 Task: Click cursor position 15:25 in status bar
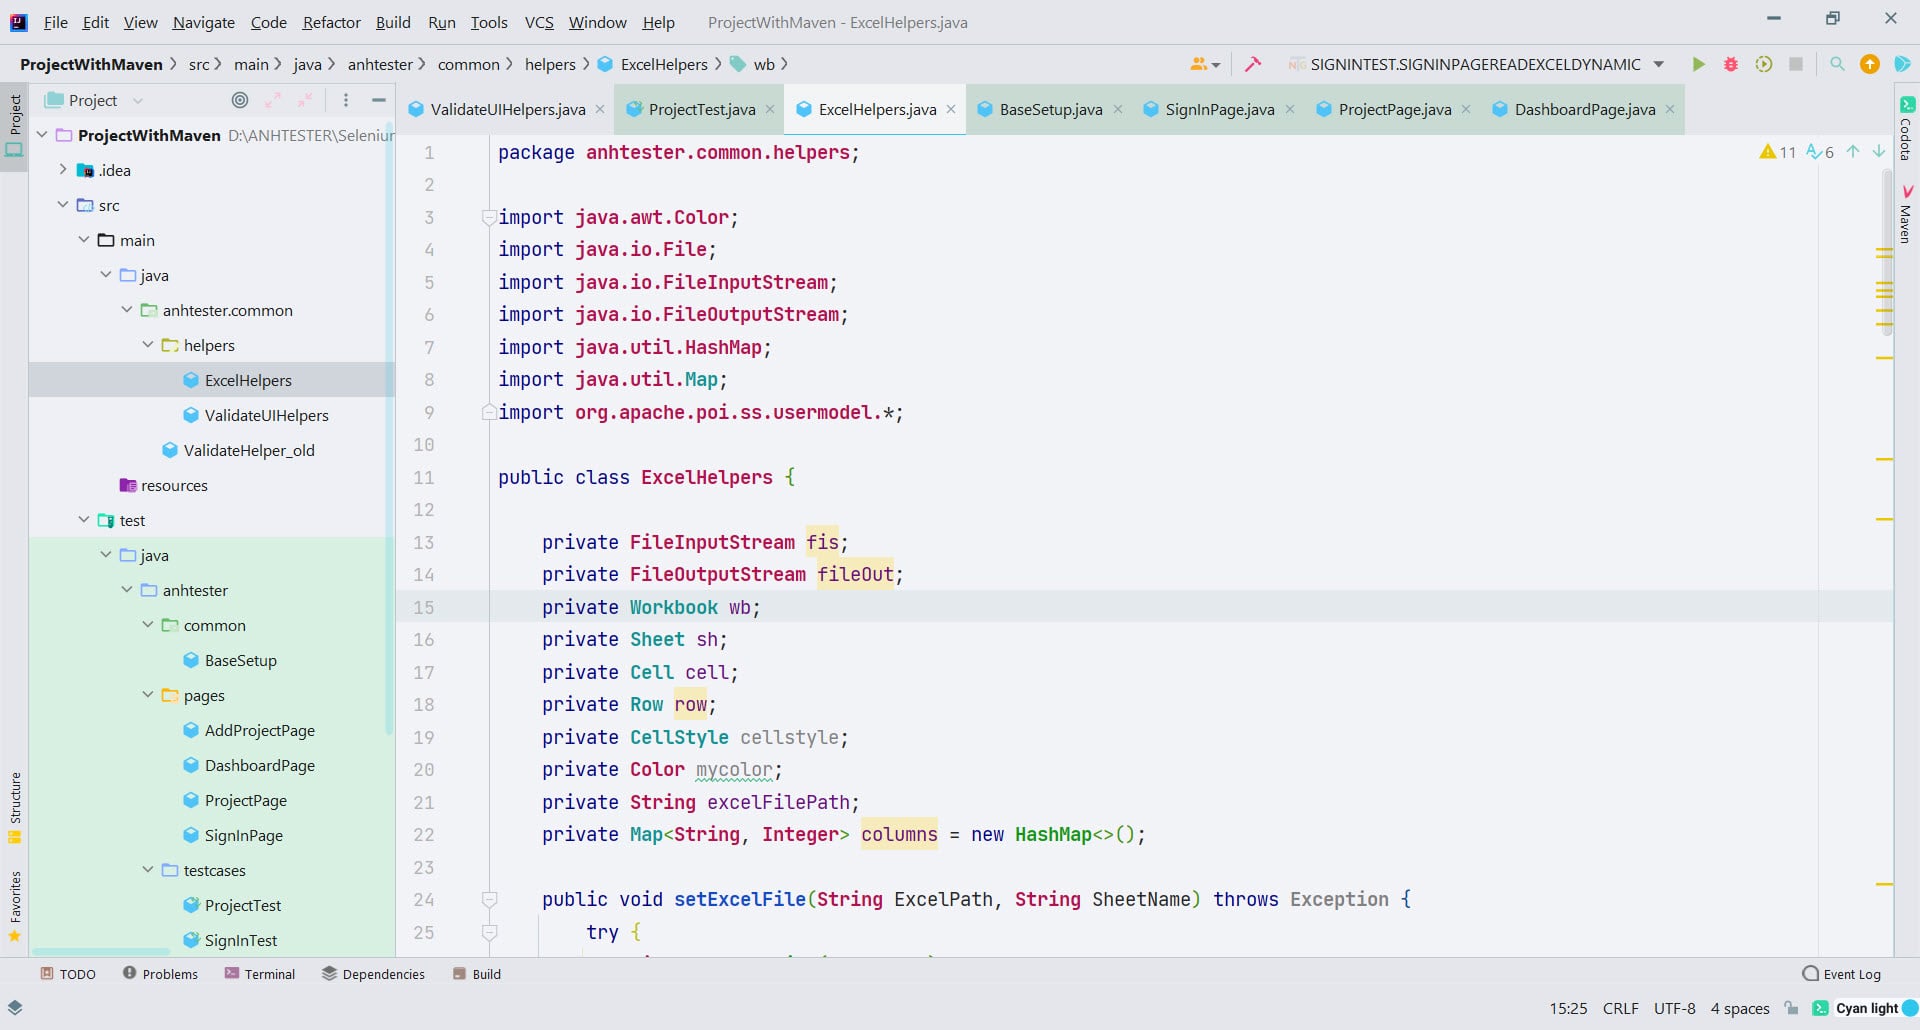coord(1568,1008)
